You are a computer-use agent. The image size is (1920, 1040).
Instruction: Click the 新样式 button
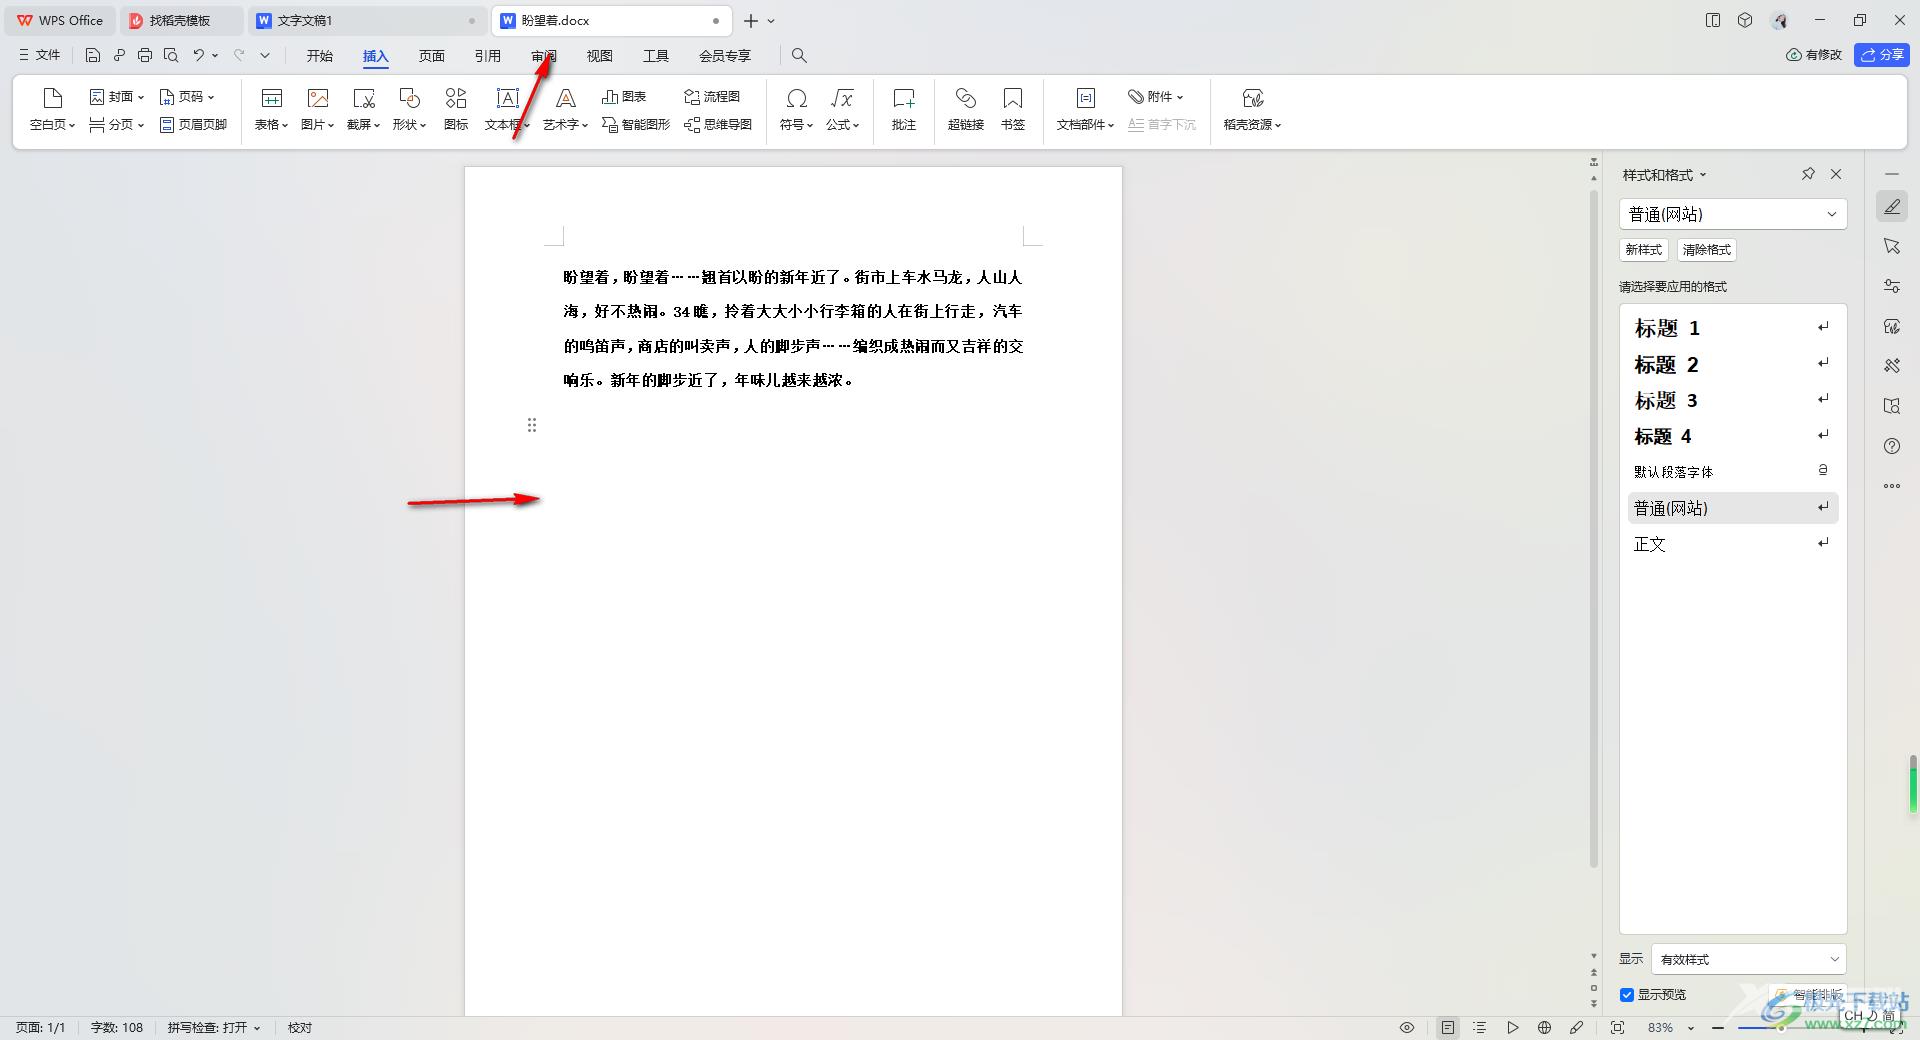point(1644,250)
